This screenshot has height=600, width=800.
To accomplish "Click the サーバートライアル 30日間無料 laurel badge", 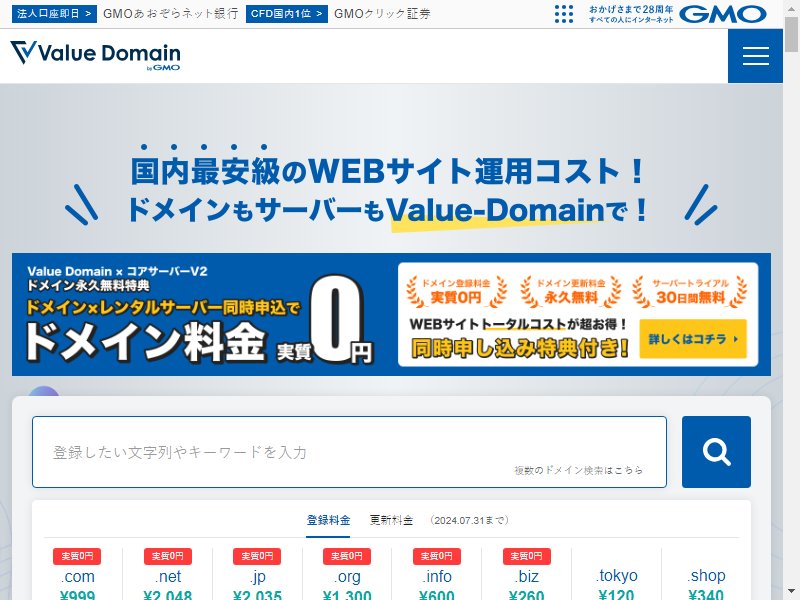I will 690,292.
